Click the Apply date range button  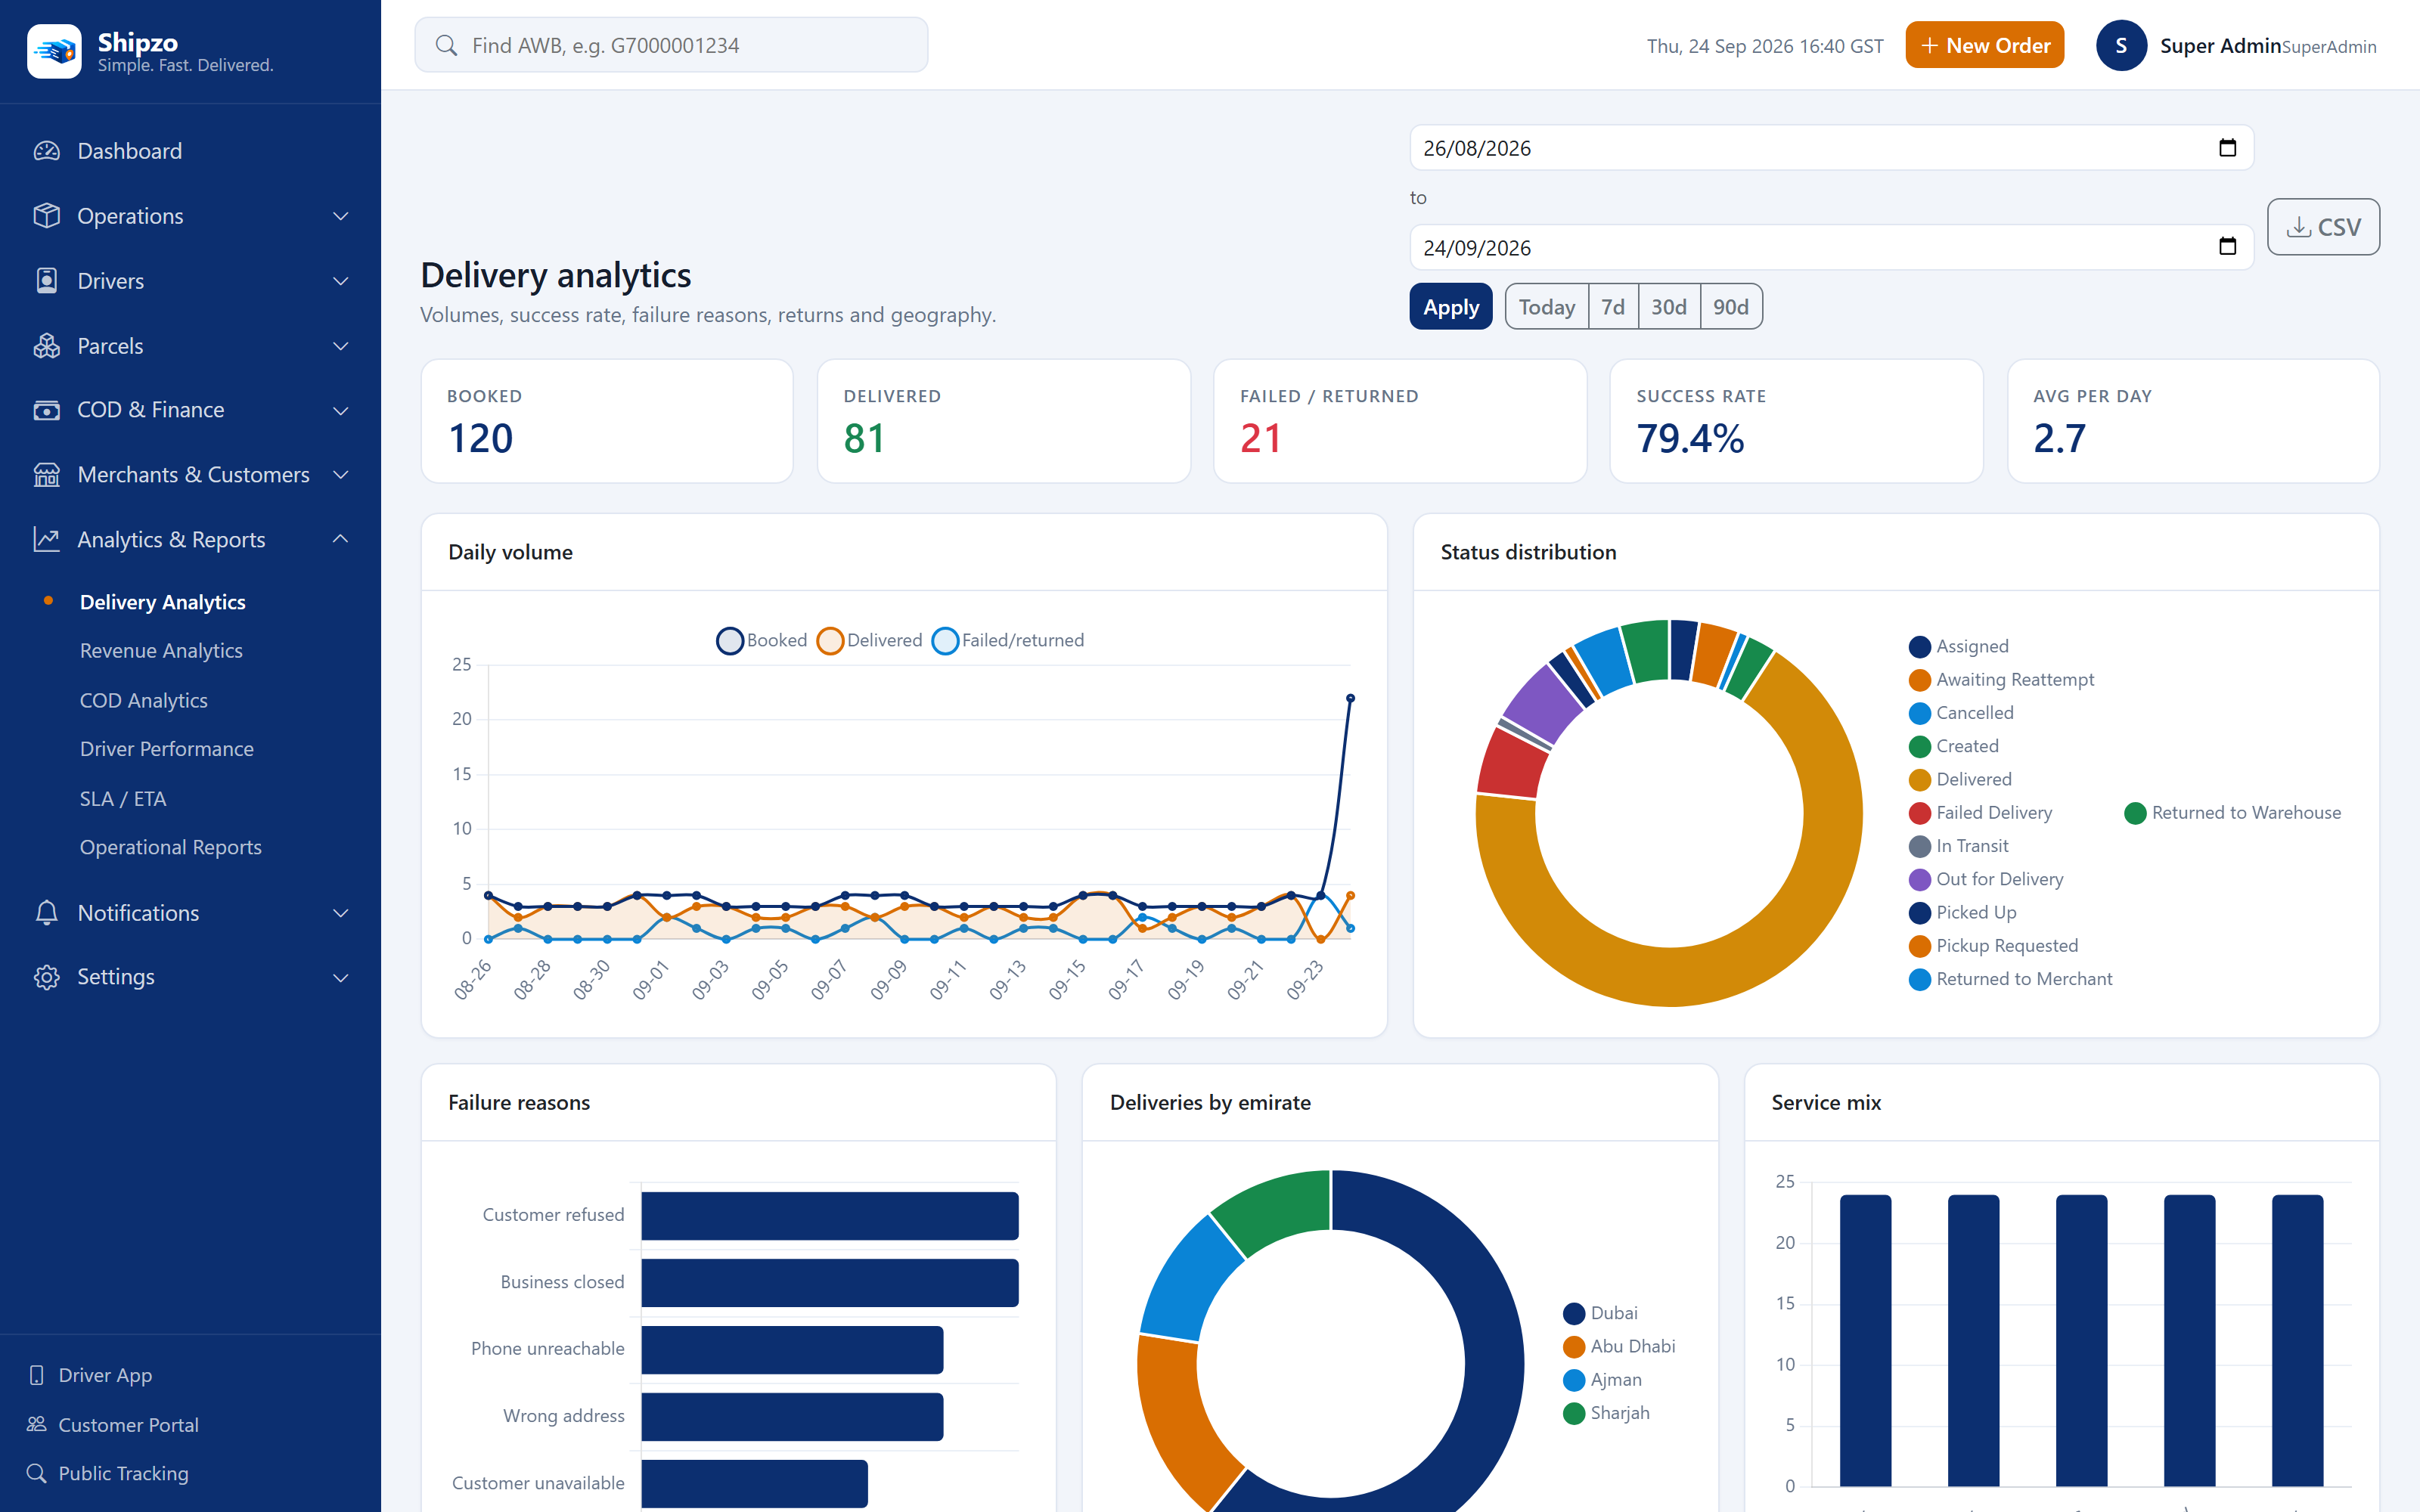pyautogui.click(x=1451, y=307)
